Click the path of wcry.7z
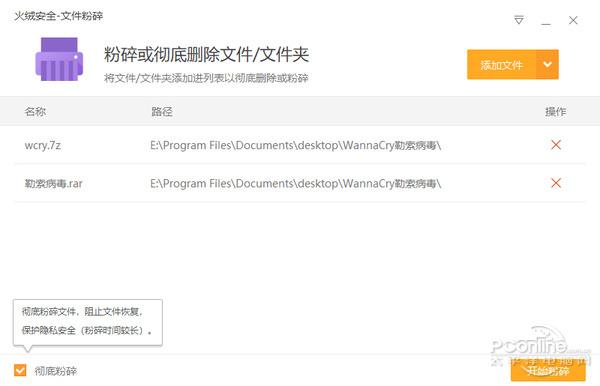 [295, 145]
